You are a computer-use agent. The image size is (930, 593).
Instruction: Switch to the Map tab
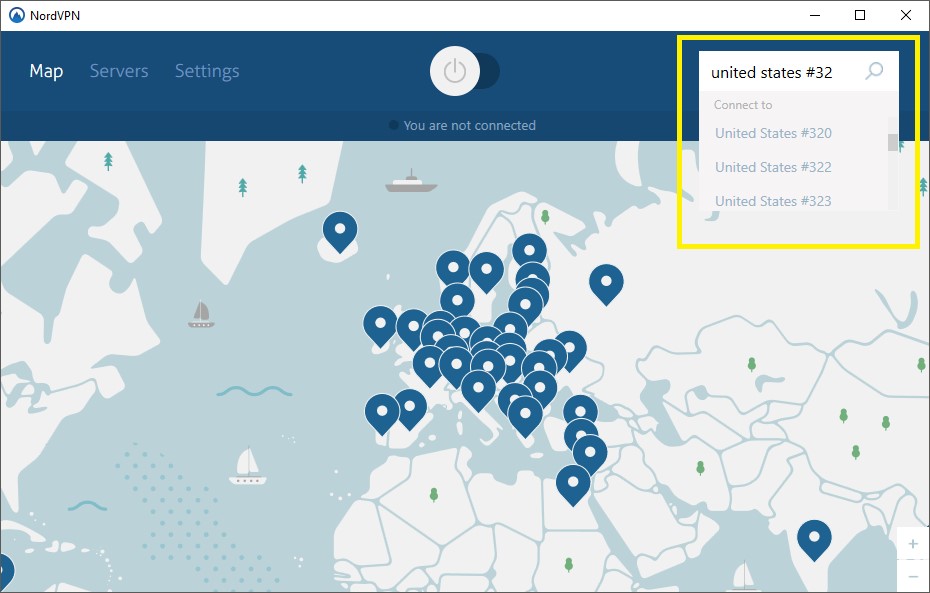pos(46,71)
